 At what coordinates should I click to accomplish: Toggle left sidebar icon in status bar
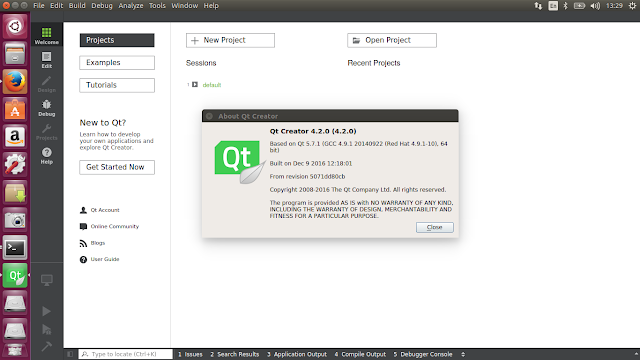(x=70, y=354)
